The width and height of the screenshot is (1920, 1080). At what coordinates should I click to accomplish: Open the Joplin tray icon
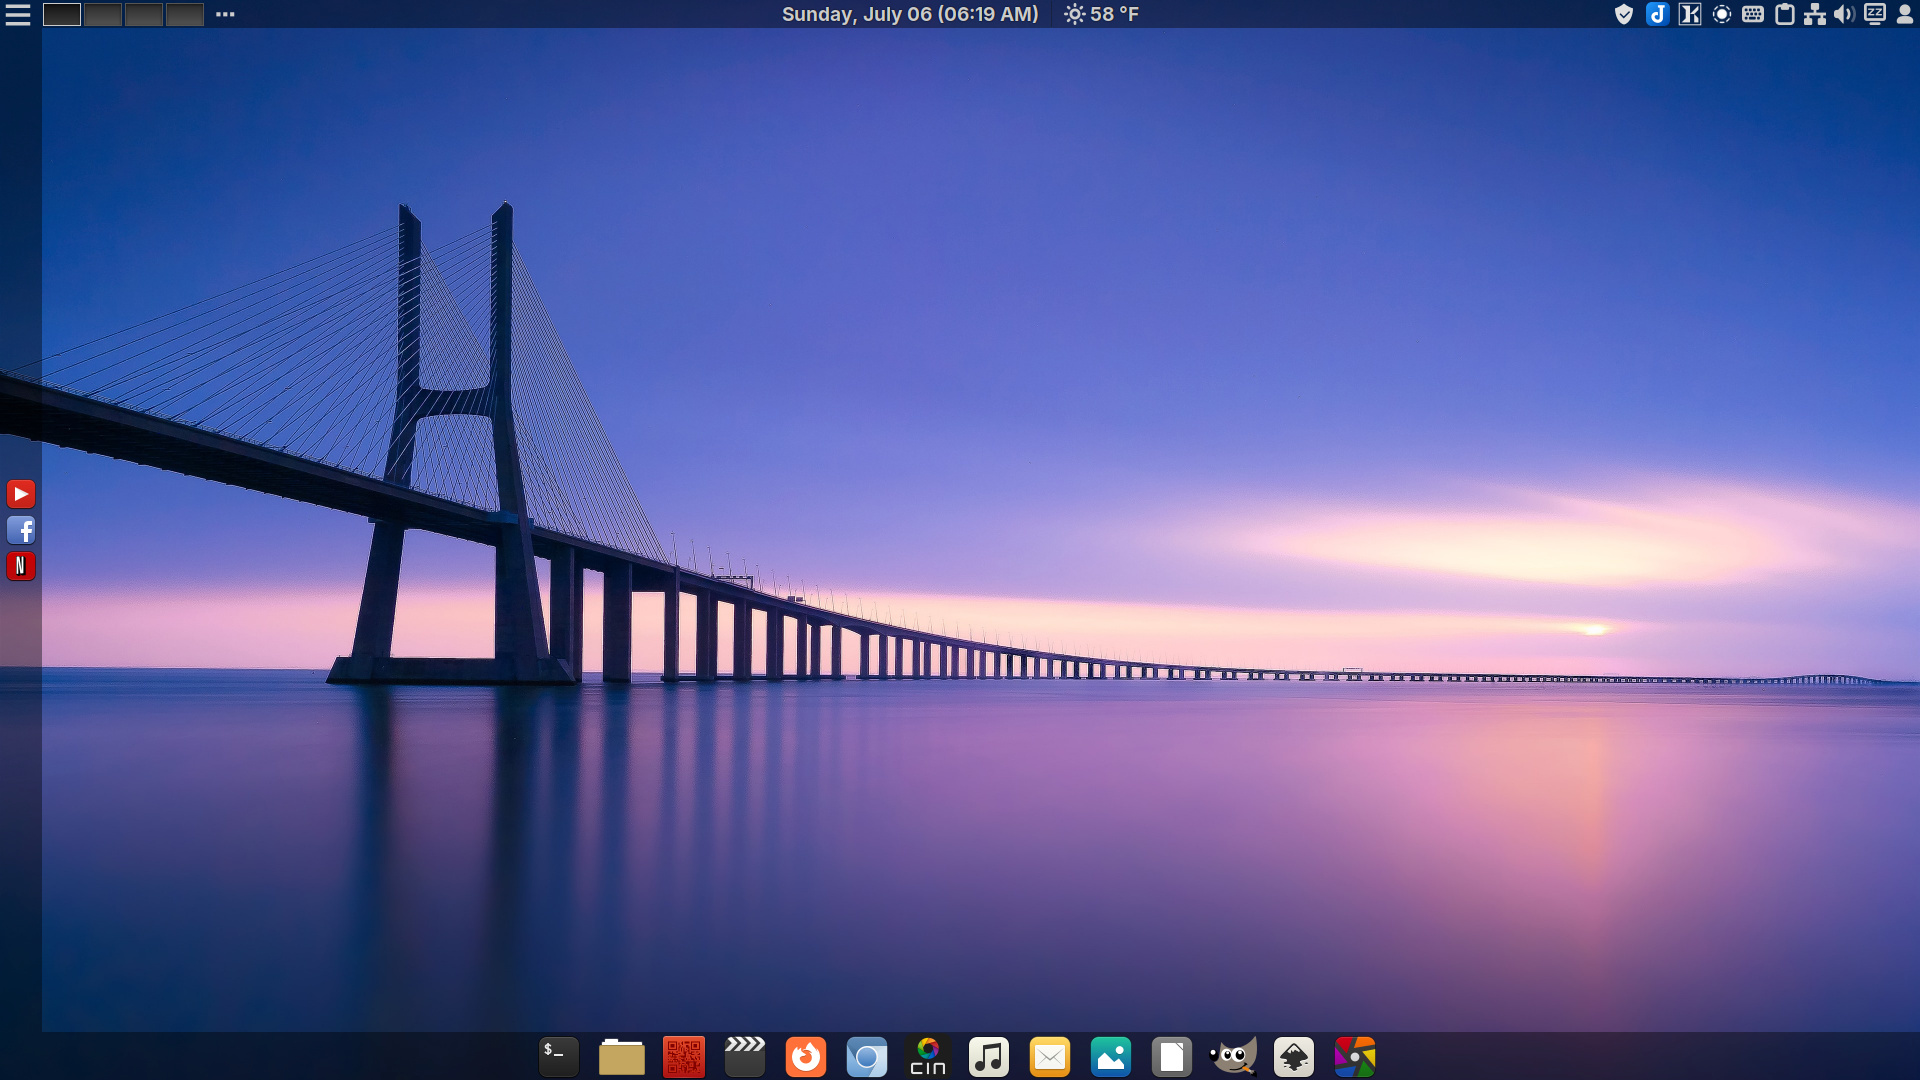click(x=1657, y=14)
